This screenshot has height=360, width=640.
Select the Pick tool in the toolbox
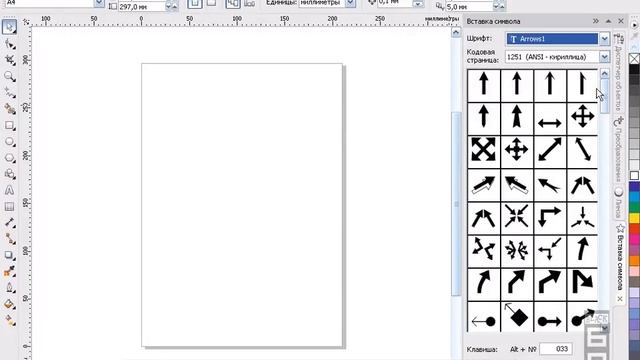click(x=9, y=27)
